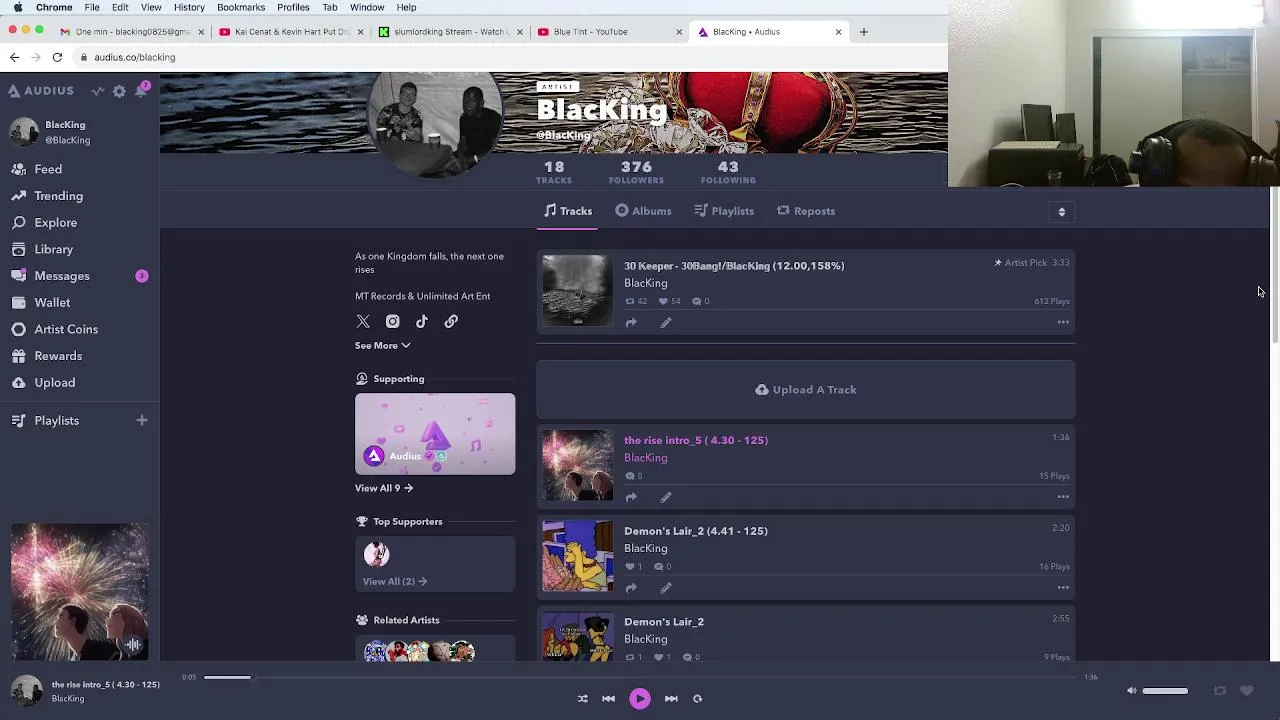Click the 30 Keeper track artwork
The image size is (1280, 720).
tap(578, 290)
